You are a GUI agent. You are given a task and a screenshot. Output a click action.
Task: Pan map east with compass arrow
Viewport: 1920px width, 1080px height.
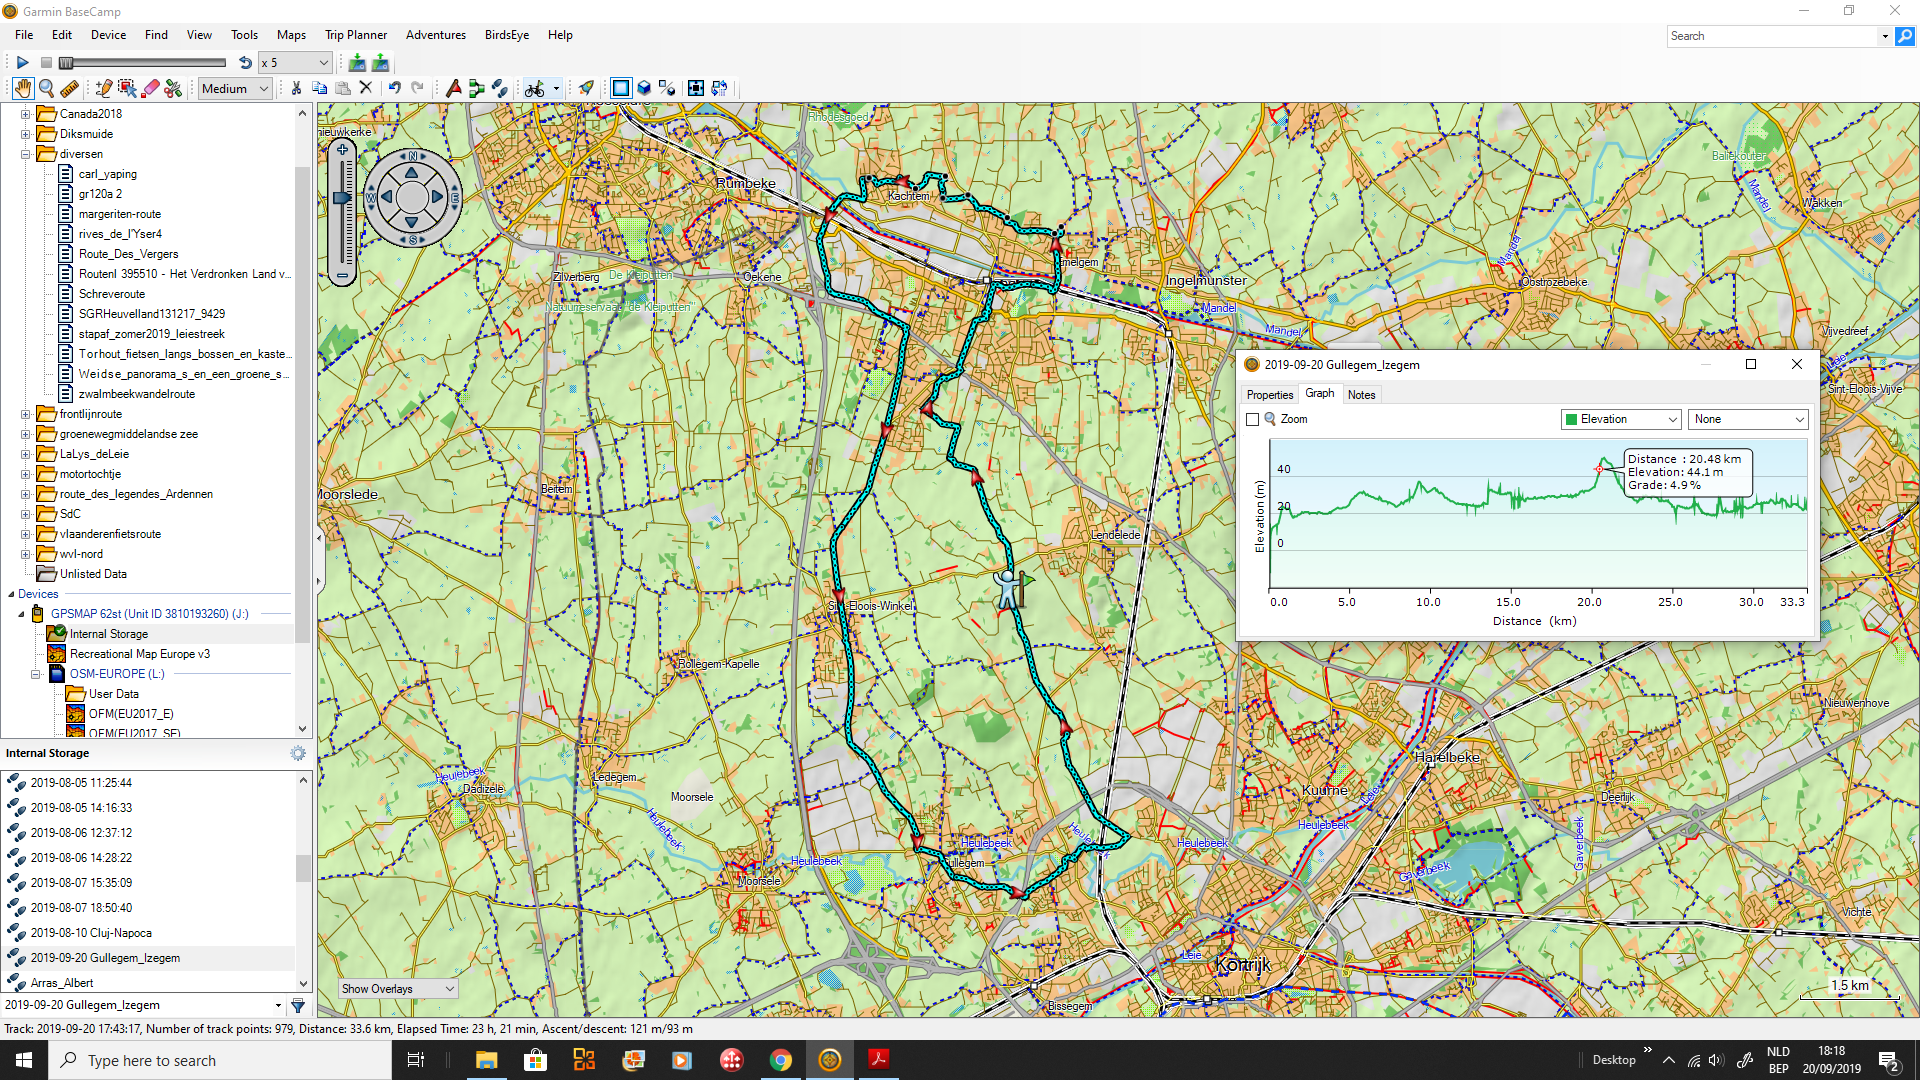pos(438,197)
